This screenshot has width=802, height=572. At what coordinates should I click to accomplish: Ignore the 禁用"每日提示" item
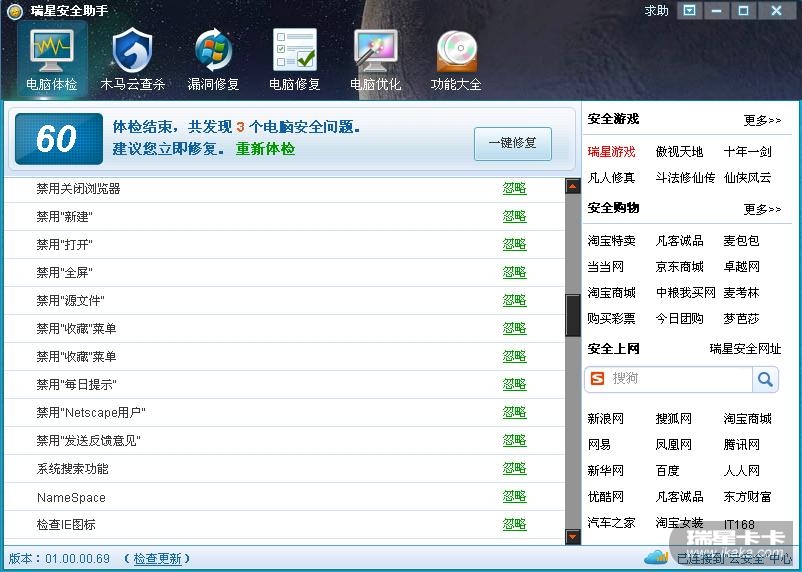(515, 384)
